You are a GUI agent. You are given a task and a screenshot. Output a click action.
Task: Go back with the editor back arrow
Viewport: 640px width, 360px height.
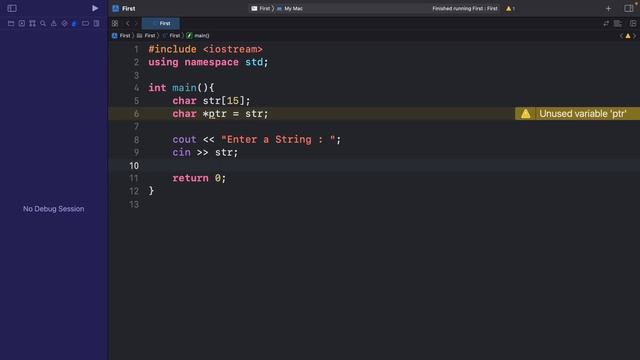coord(127,24)
